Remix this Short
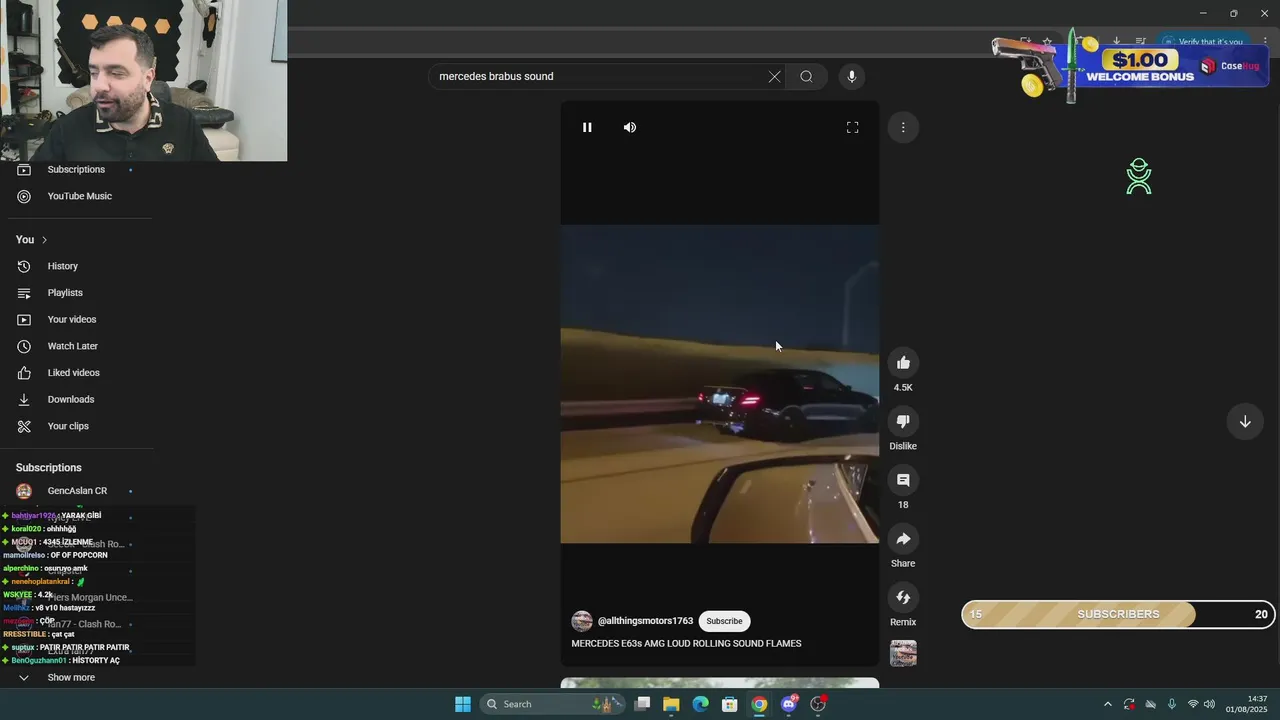 (x=903, y=598)
